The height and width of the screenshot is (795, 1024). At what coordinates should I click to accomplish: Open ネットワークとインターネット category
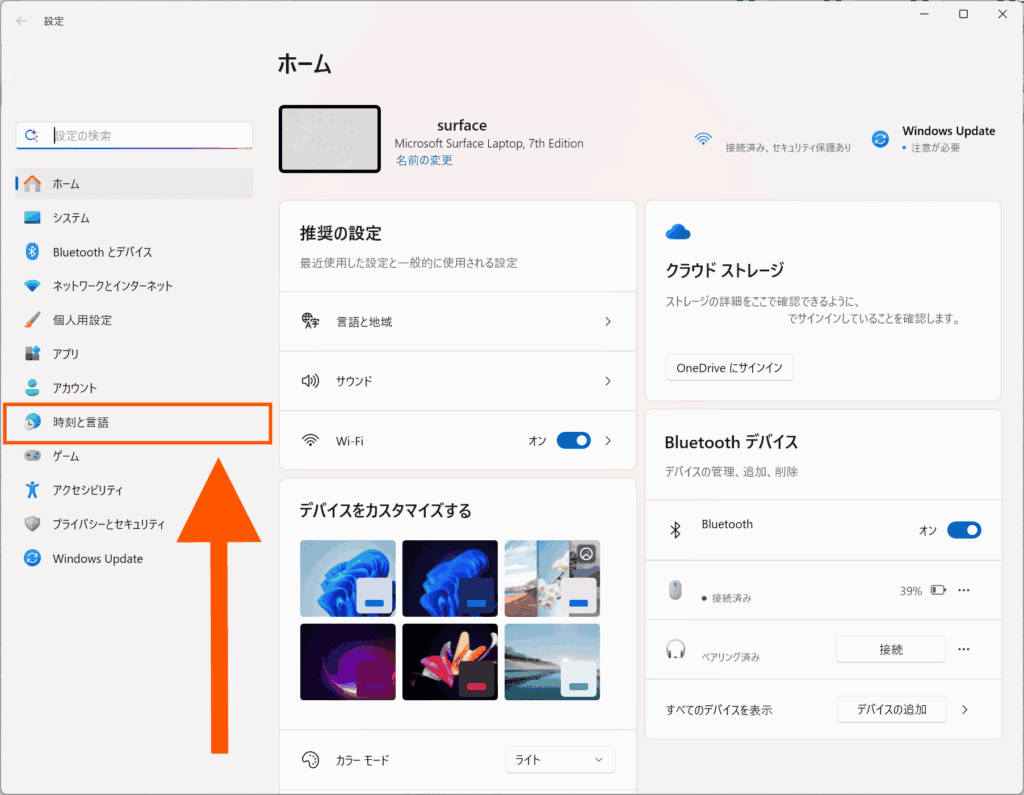pos(135,285)
